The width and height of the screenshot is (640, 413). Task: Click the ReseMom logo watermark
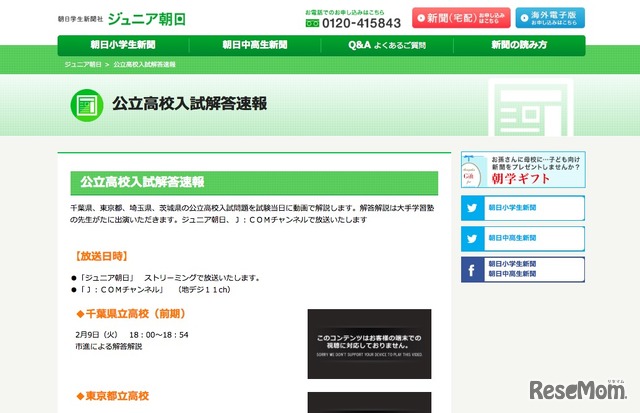578,390
